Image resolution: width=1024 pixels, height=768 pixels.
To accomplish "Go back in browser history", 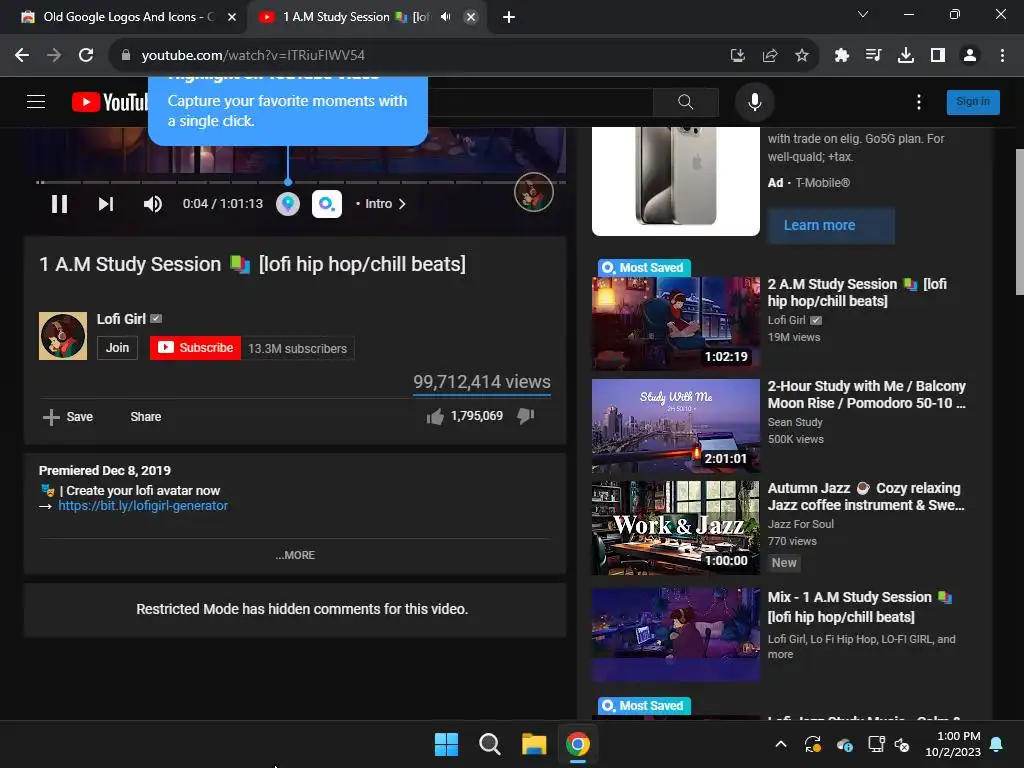I will tap(22, 56).
